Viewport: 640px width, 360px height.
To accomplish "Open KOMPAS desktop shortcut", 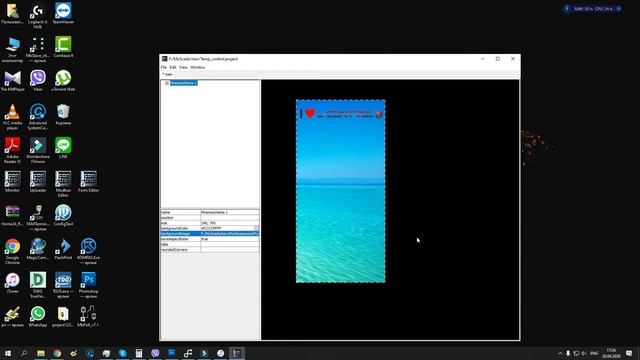I will pyautogui.click(x=89, y=251).
